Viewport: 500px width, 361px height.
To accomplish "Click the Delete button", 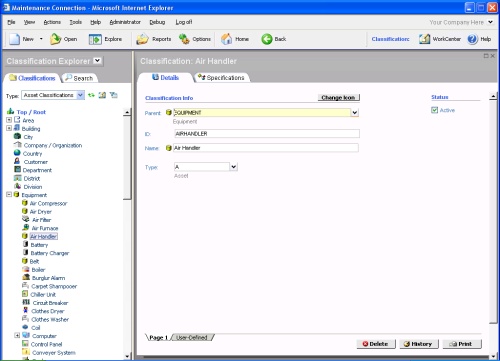I will tap(376, 344).
